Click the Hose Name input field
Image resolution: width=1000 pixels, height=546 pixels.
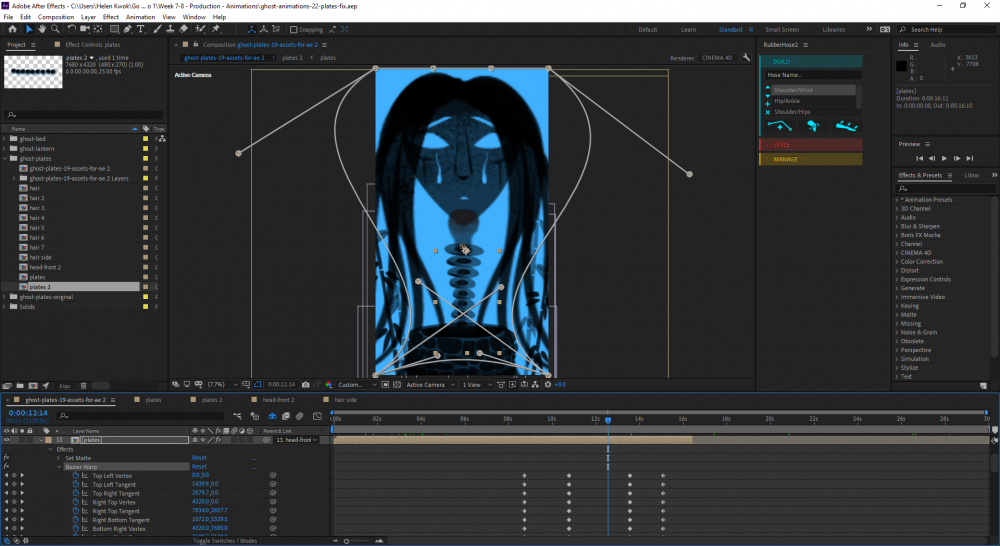click(813, 75)
